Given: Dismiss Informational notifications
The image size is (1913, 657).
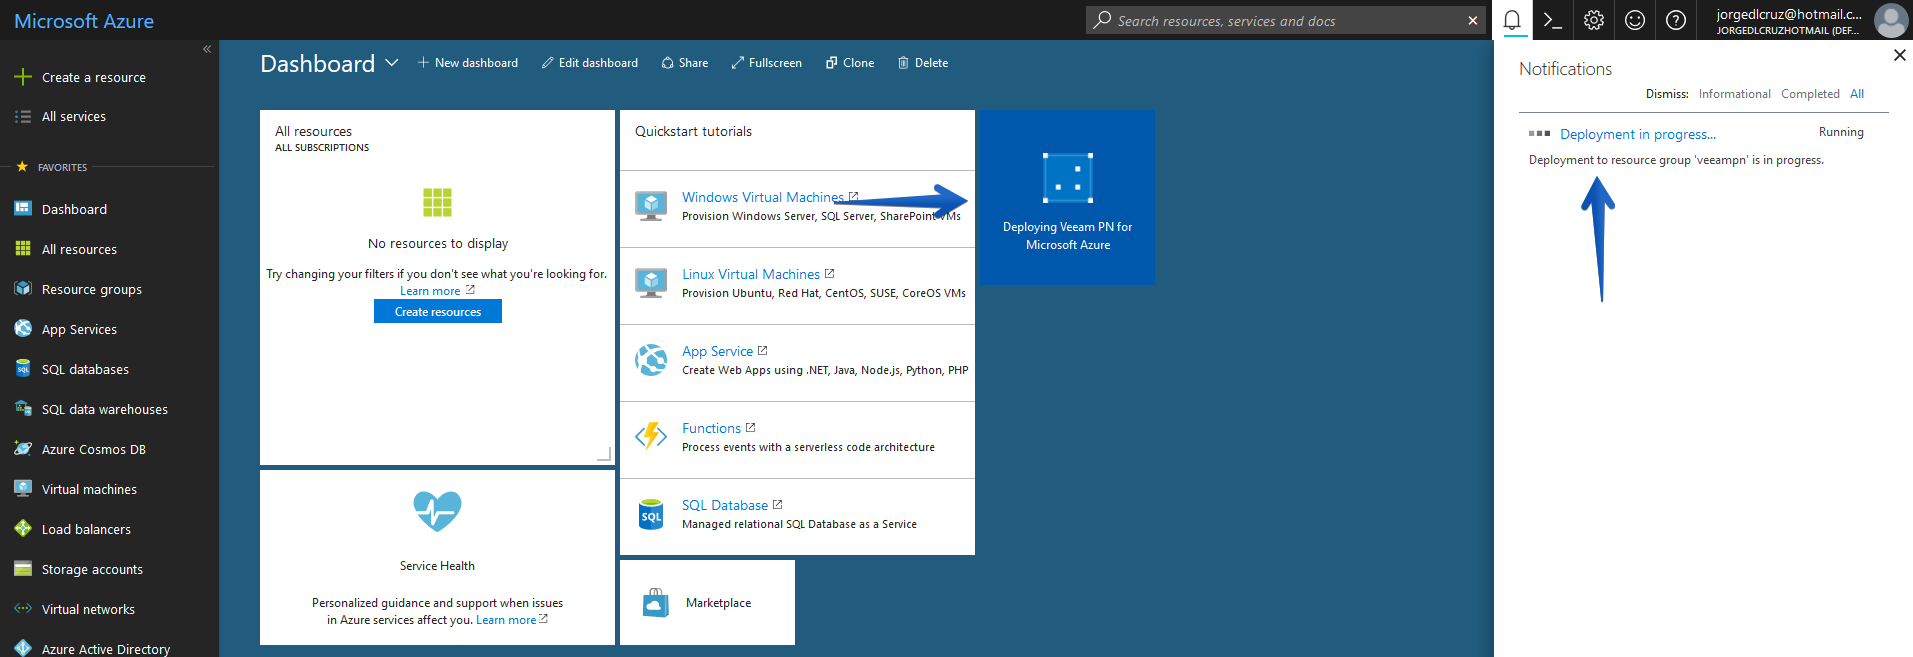Looking at the screenshot, I should click(1734, 94).
